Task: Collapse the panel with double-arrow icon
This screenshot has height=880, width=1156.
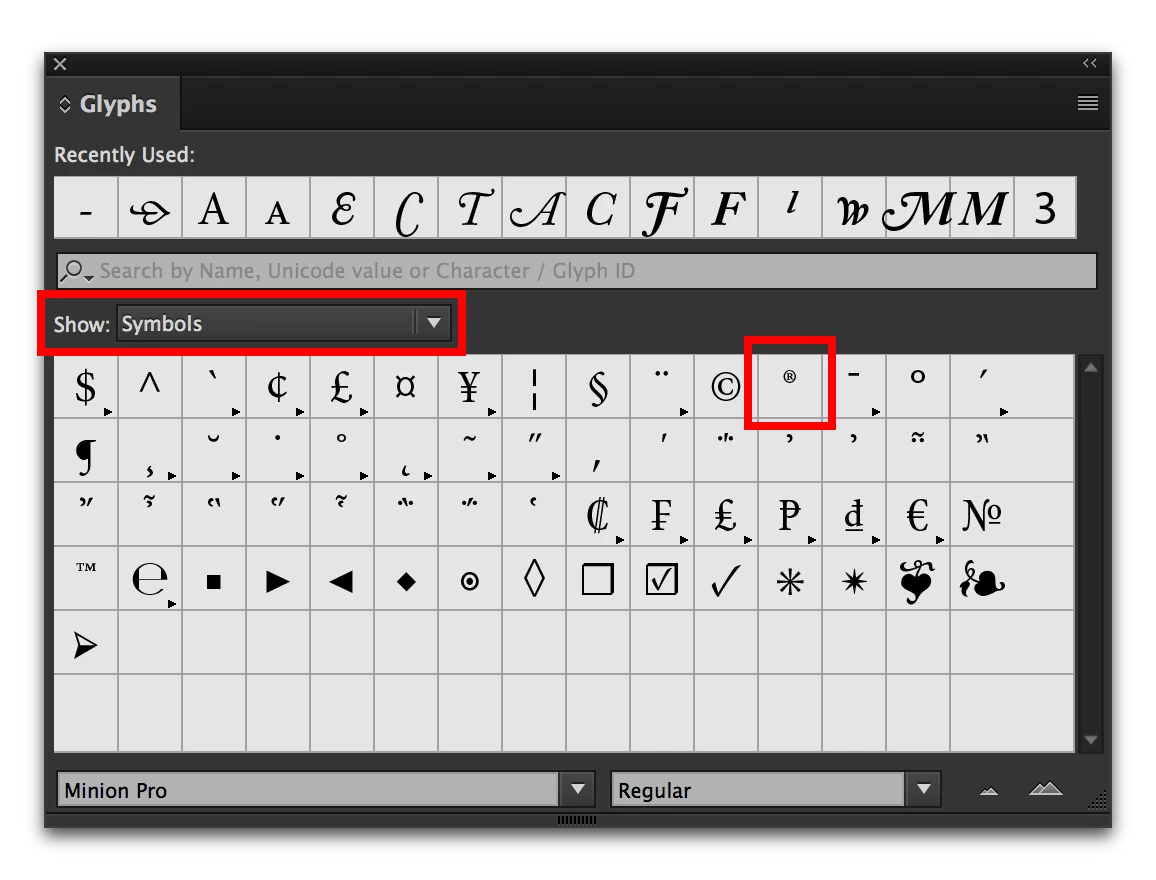Action: (1090, 63)
